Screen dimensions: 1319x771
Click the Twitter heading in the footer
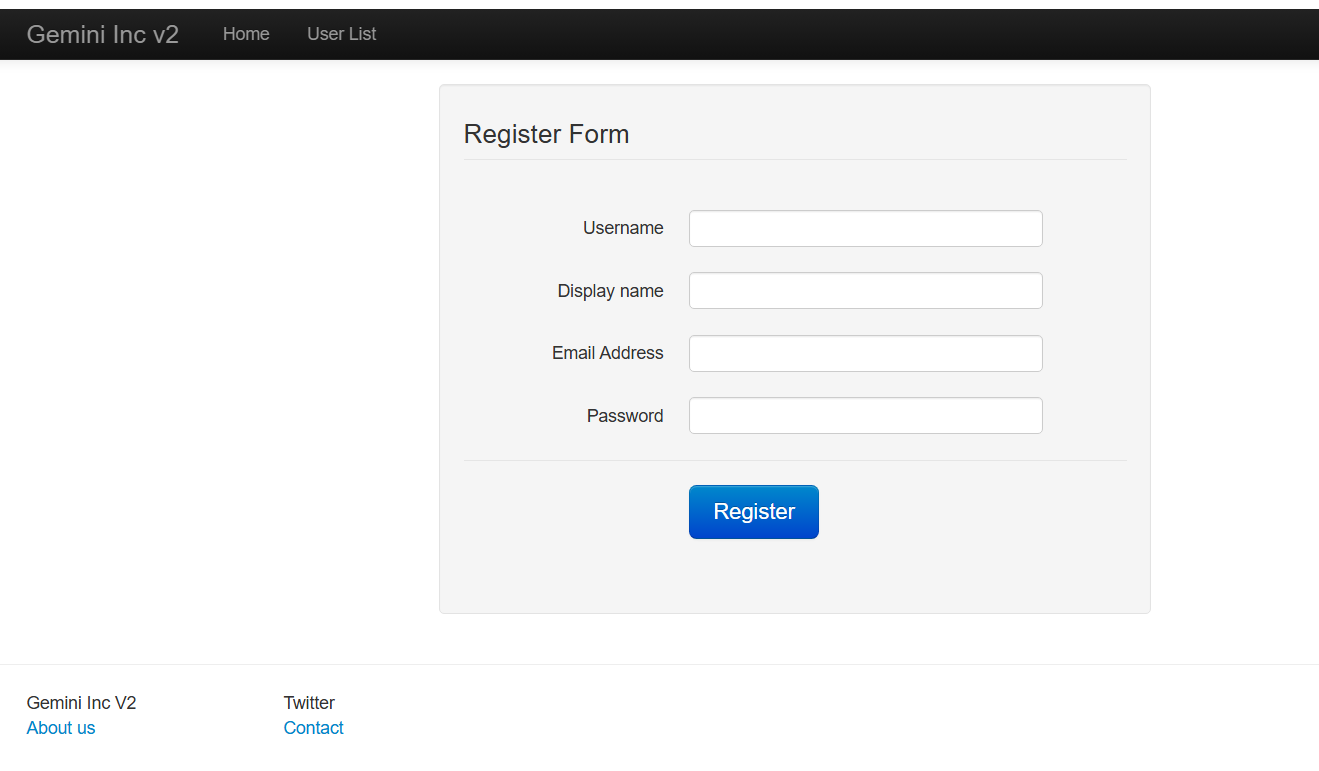tap(309, 703)
